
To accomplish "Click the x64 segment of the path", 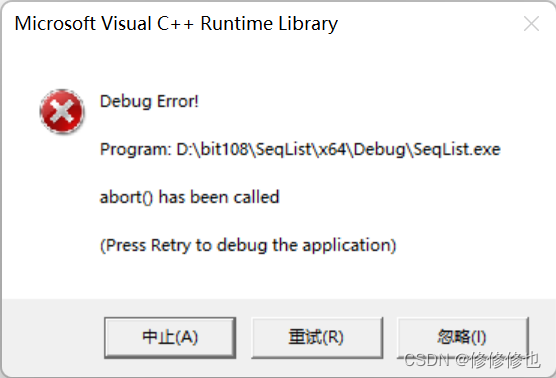I will click(x=332, y=149).
